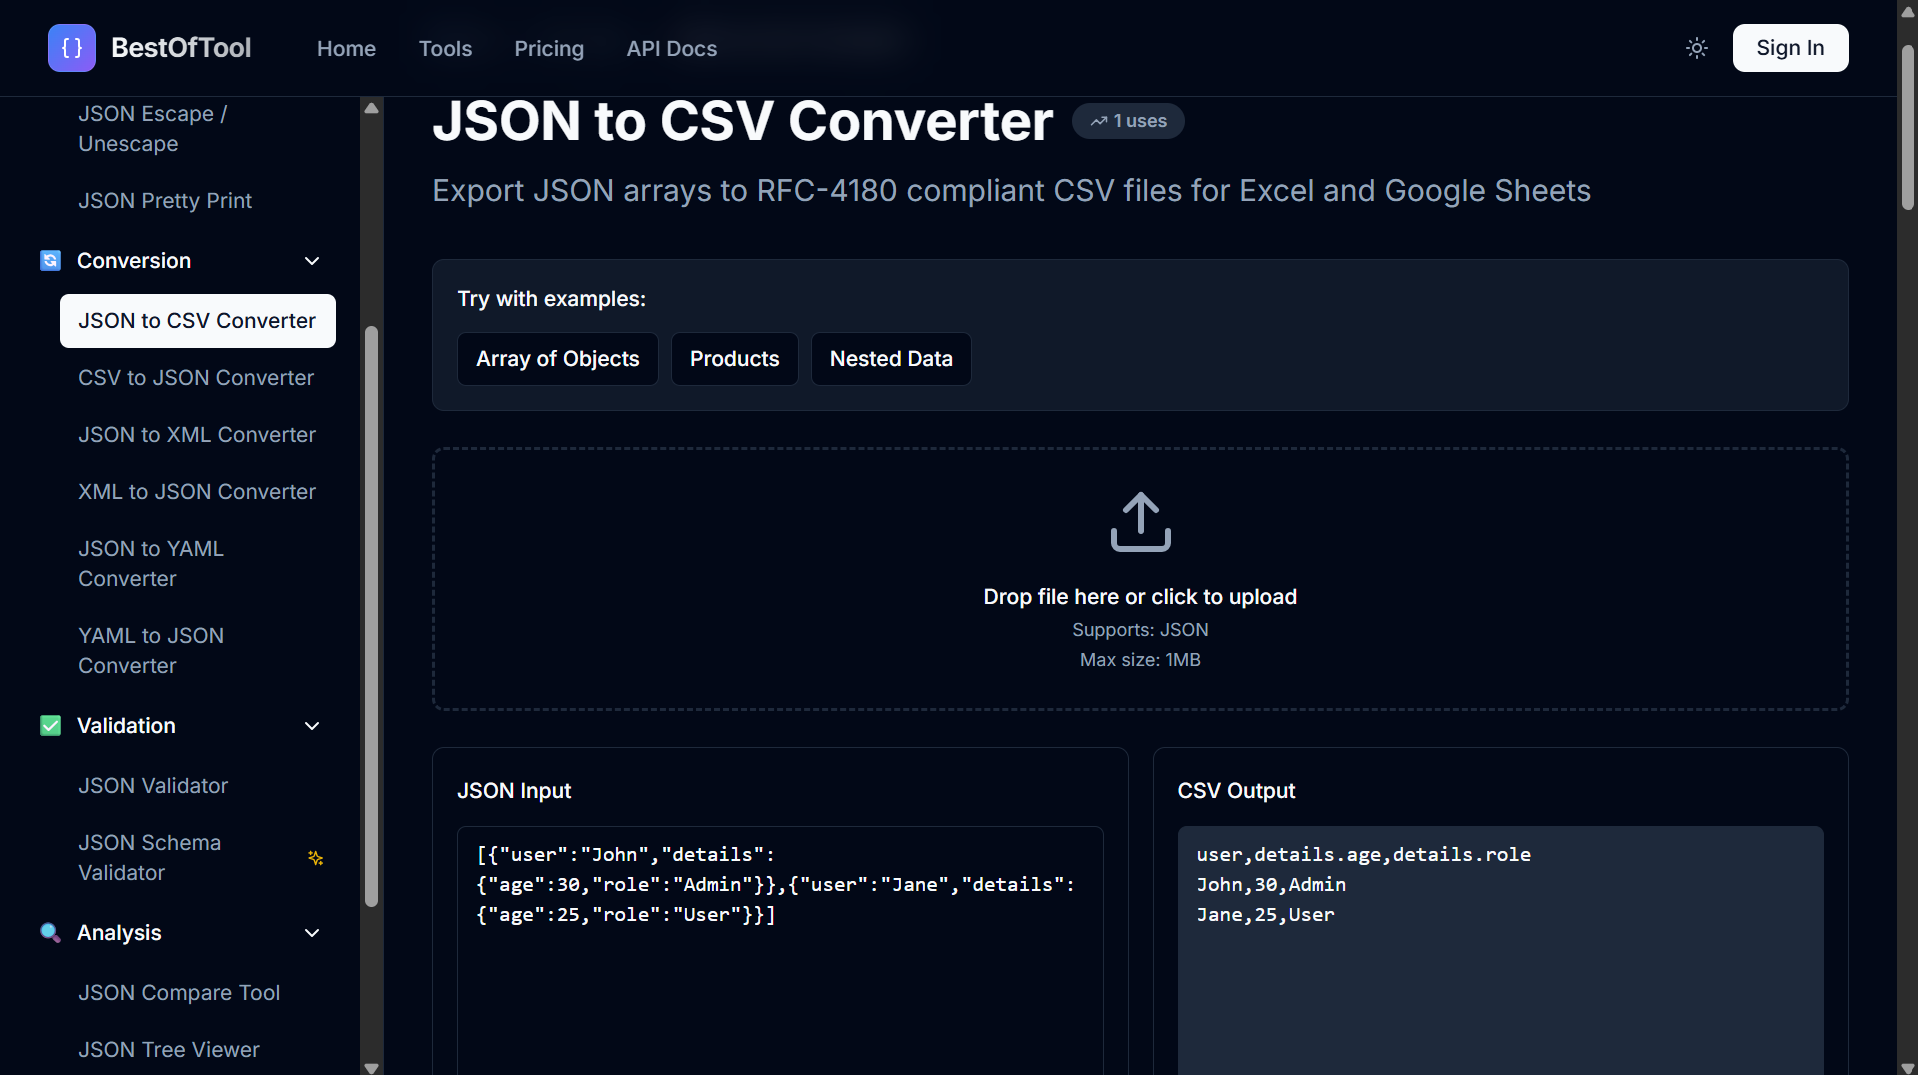
Task: Open the Pricing nav item
Action: pyautogui.click(x=549, y=48)
